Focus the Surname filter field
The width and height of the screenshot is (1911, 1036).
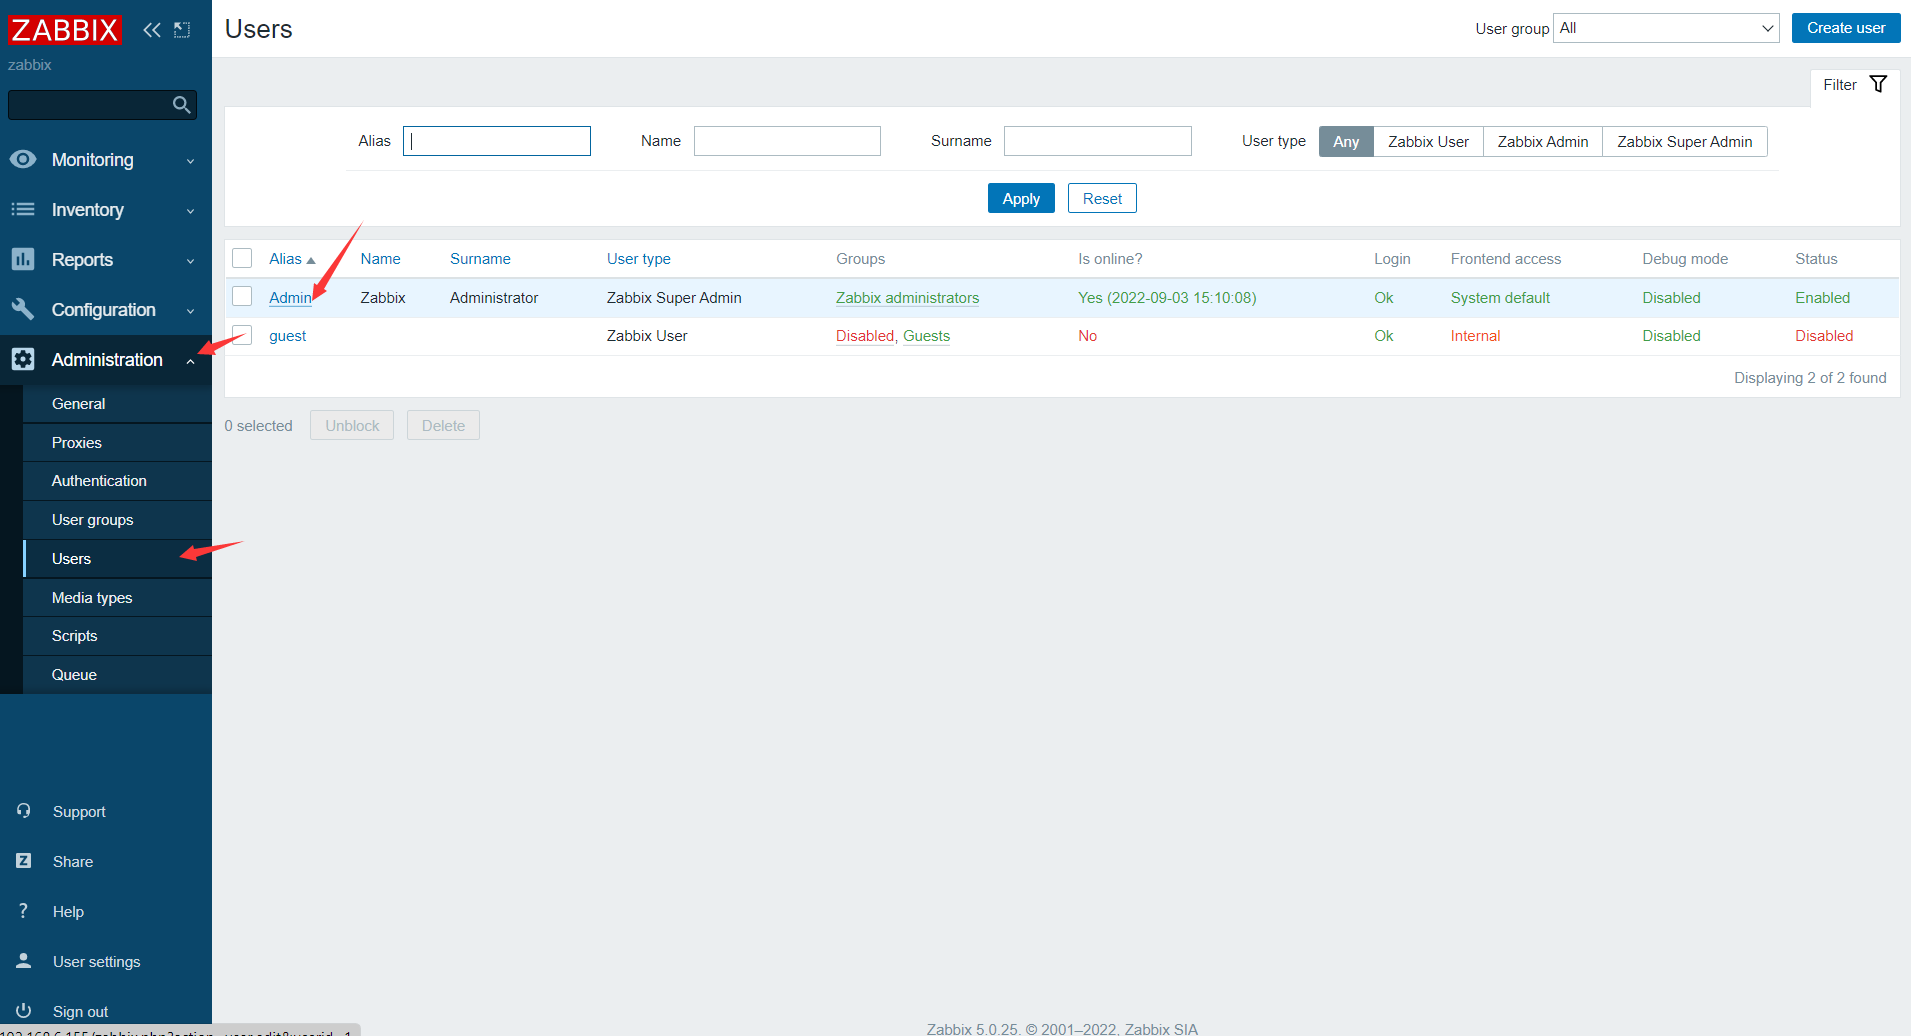1098,141
